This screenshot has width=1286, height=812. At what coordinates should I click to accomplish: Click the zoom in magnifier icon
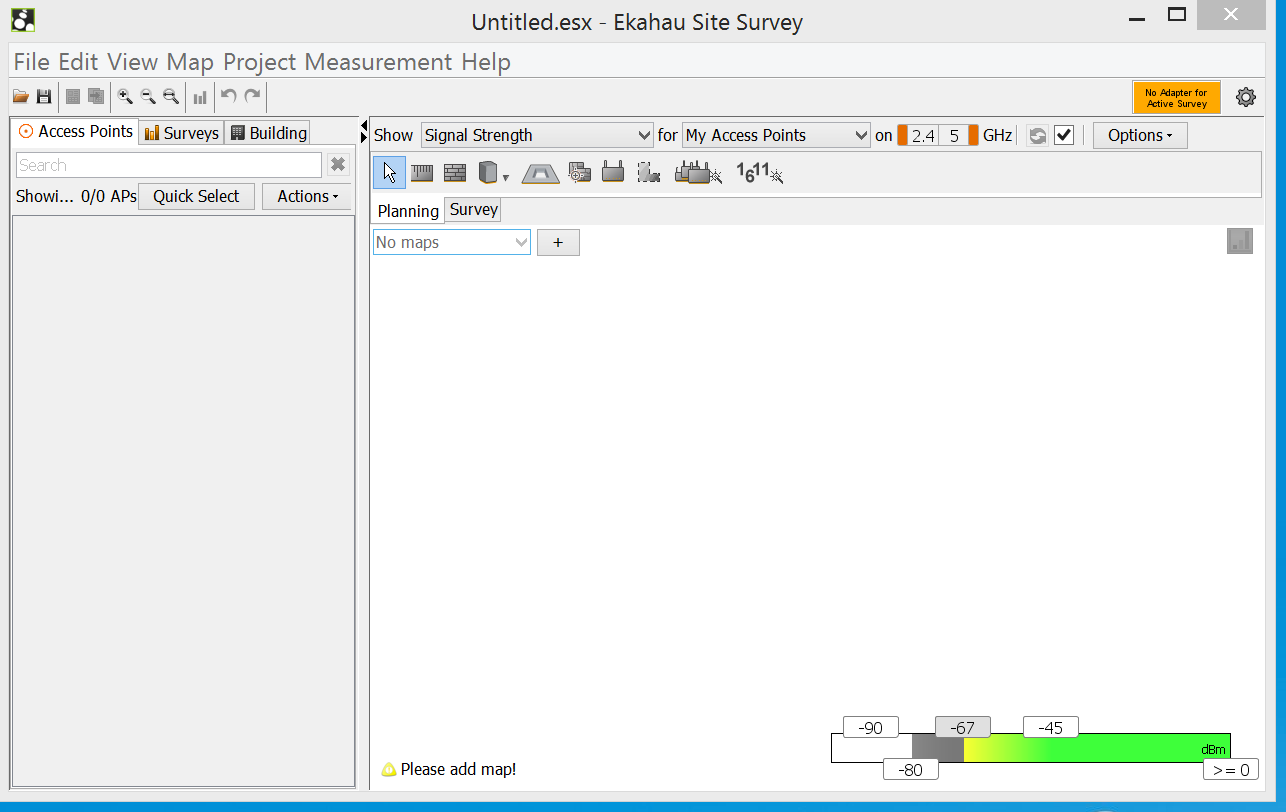coord(125,97)
